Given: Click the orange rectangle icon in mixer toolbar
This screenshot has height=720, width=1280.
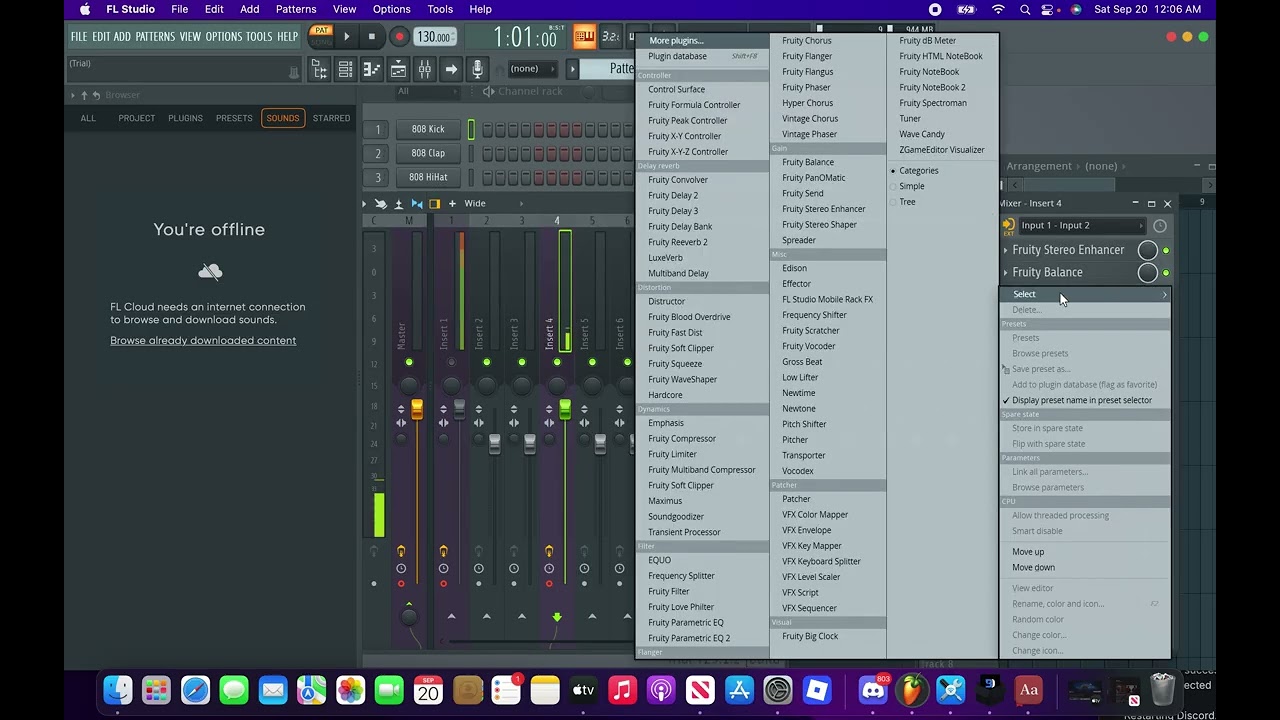Looking at the screenshot, I should (x=434, y=203).
